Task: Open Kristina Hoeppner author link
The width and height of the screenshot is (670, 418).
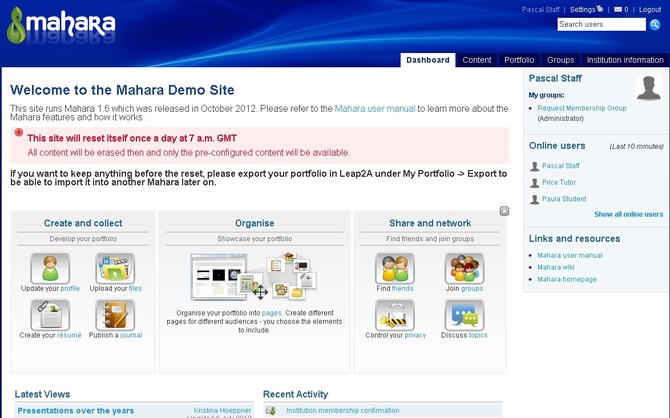Action: click(222, 410)
